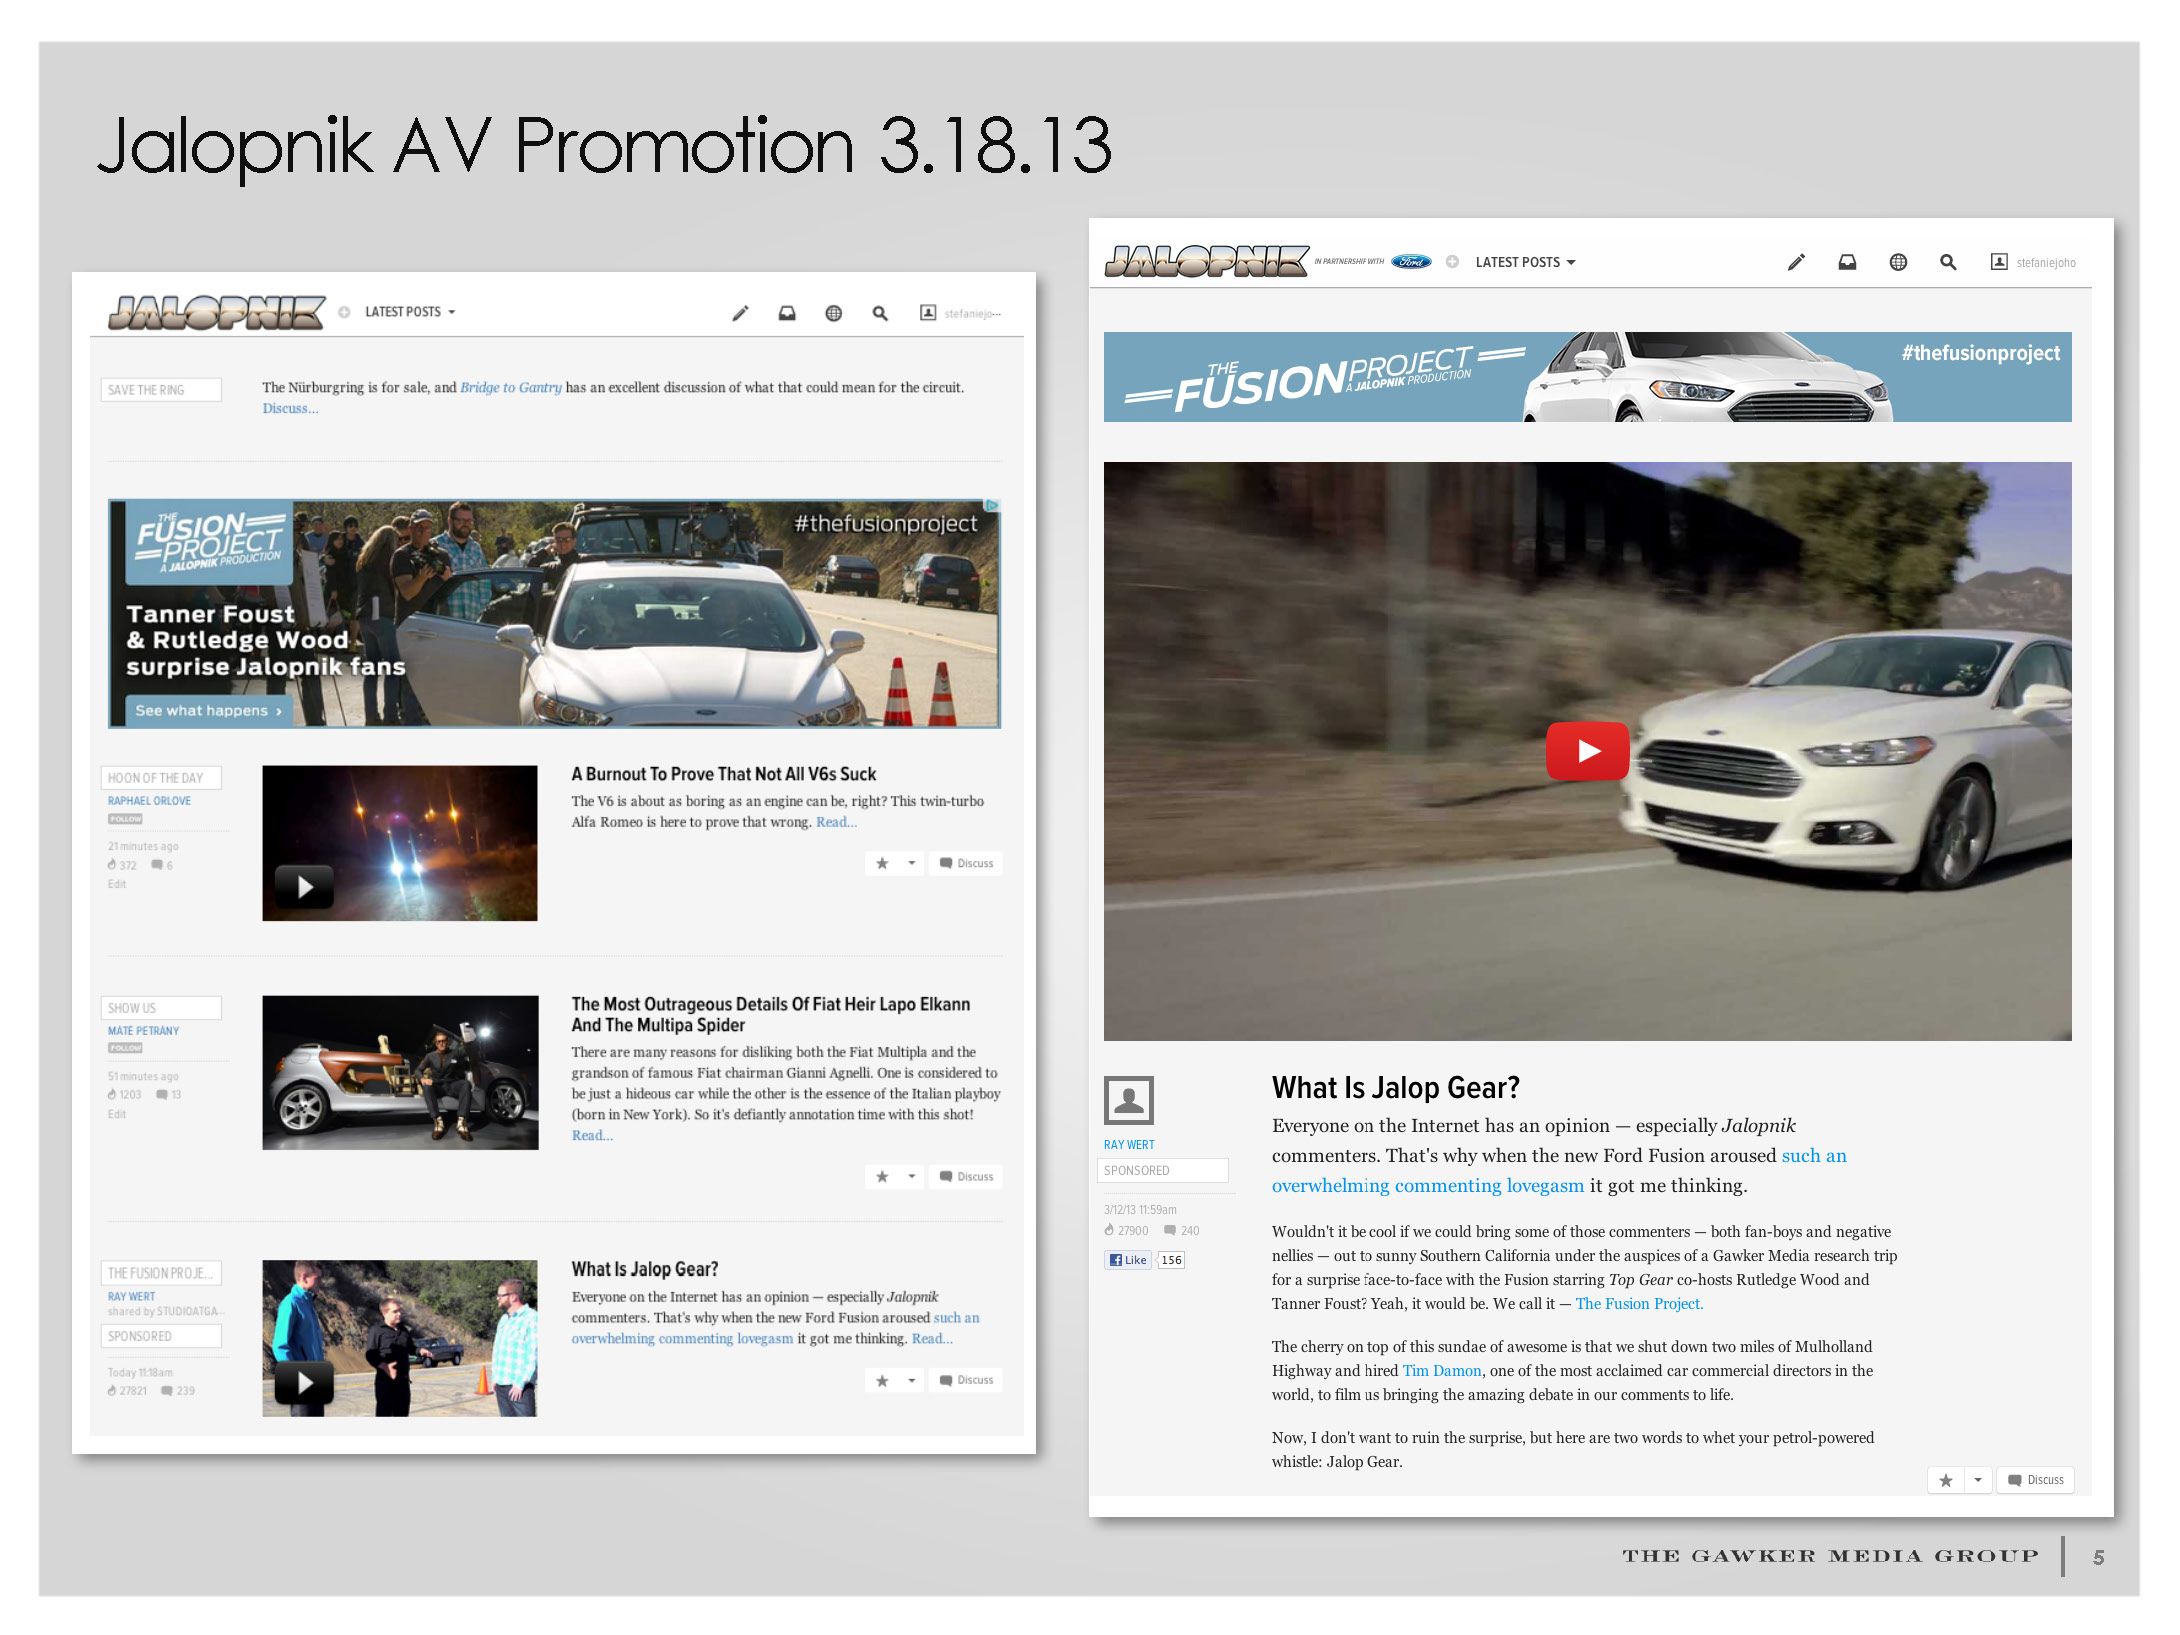This screenshot has width=2180, height=1635.
Task: Click the globe icon in right window
Action: point(1898,262)
